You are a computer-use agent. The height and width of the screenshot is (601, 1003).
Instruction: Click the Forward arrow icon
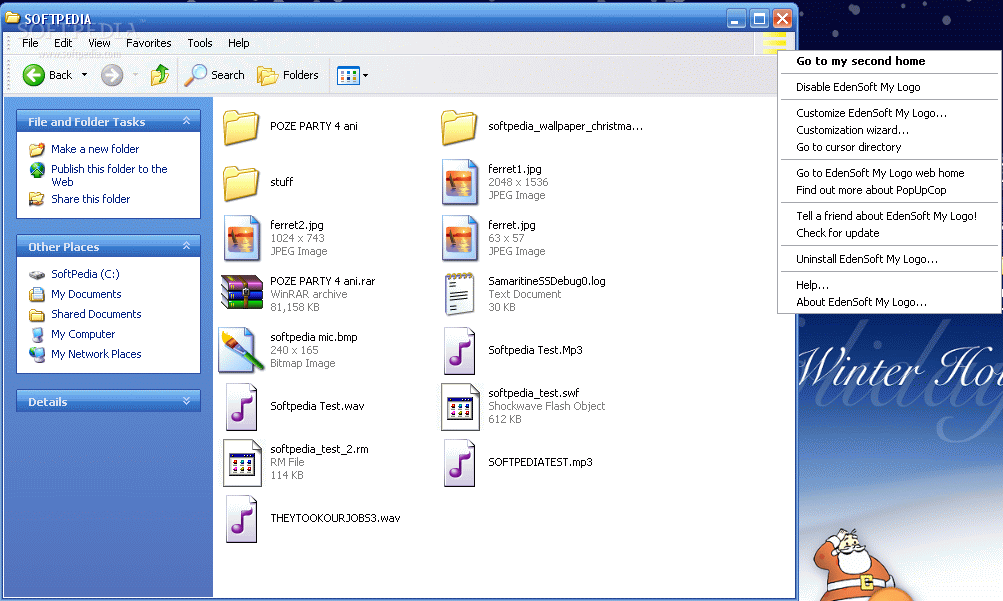112,75
